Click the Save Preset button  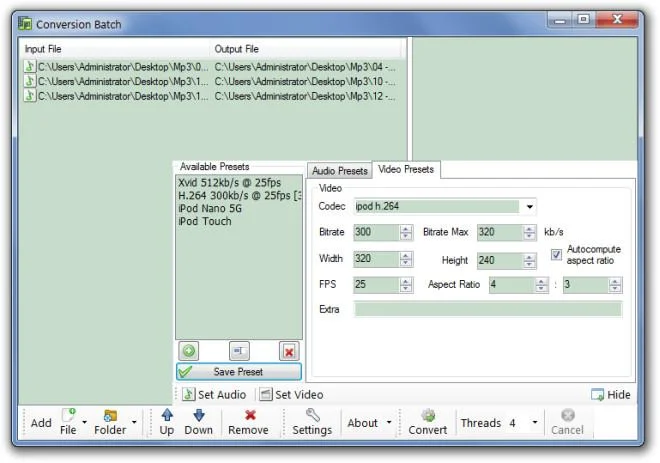point(239,372)
